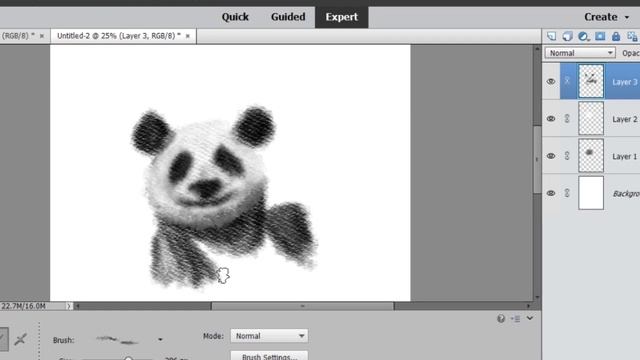Hide Layer 2 visibility eye
Viewport: 640px width, 360px height.
coord(551,119)
